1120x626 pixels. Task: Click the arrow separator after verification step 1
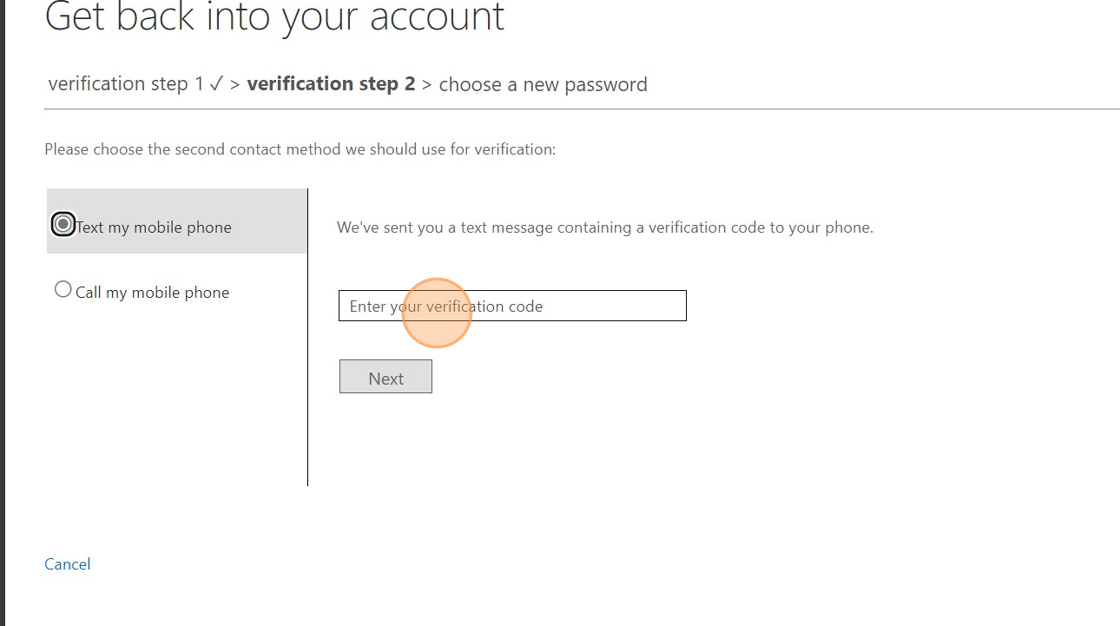pyautogui.click(x=235, y=85)
